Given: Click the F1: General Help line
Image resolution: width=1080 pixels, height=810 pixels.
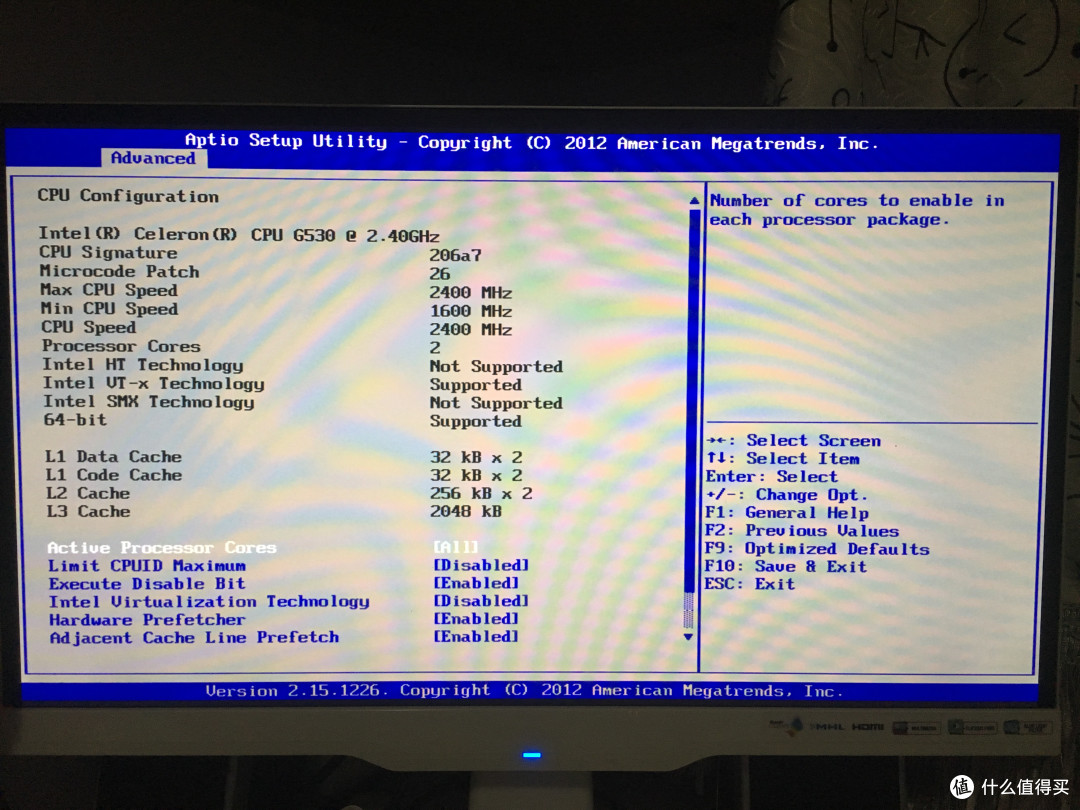Looking at the screenshot, I should point(787,512).
